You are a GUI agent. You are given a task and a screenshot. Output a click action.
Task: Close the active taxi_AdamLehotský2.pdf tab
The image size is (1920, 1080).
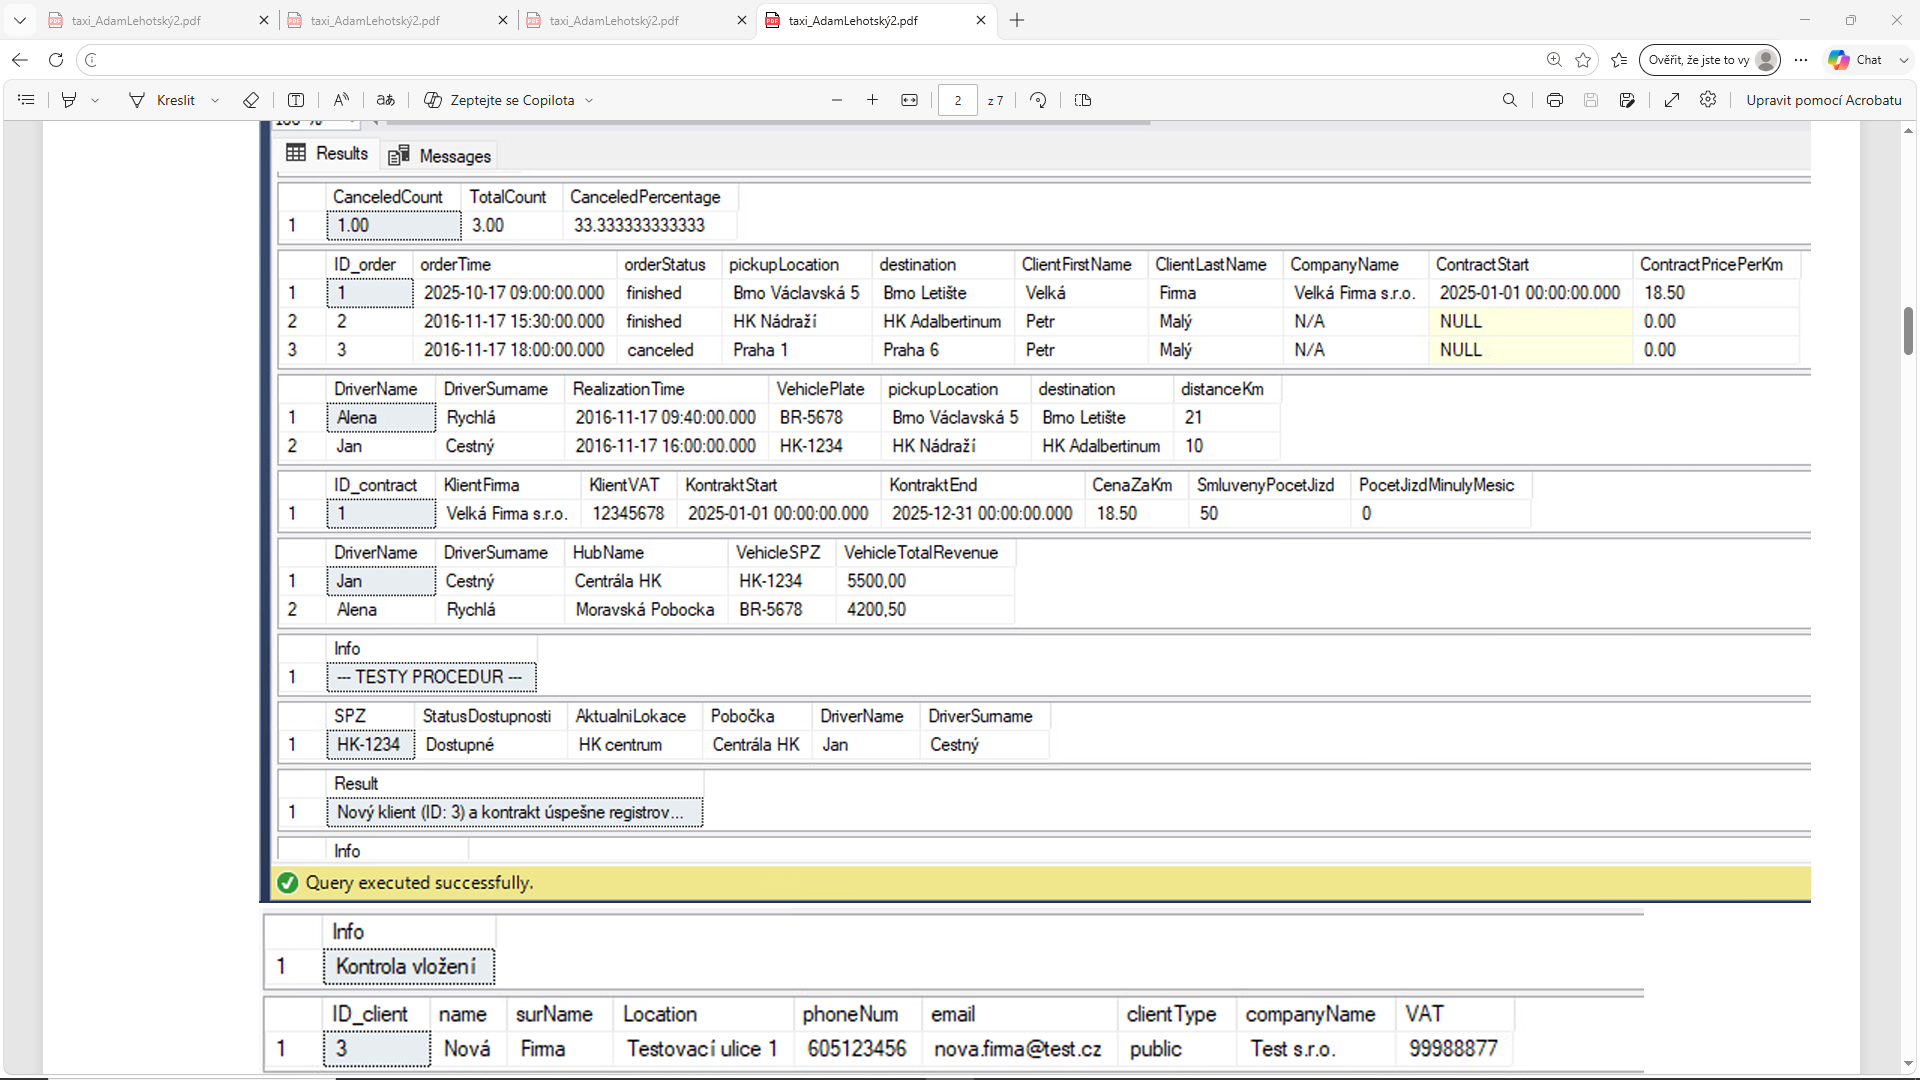click(x=981, y=20)
